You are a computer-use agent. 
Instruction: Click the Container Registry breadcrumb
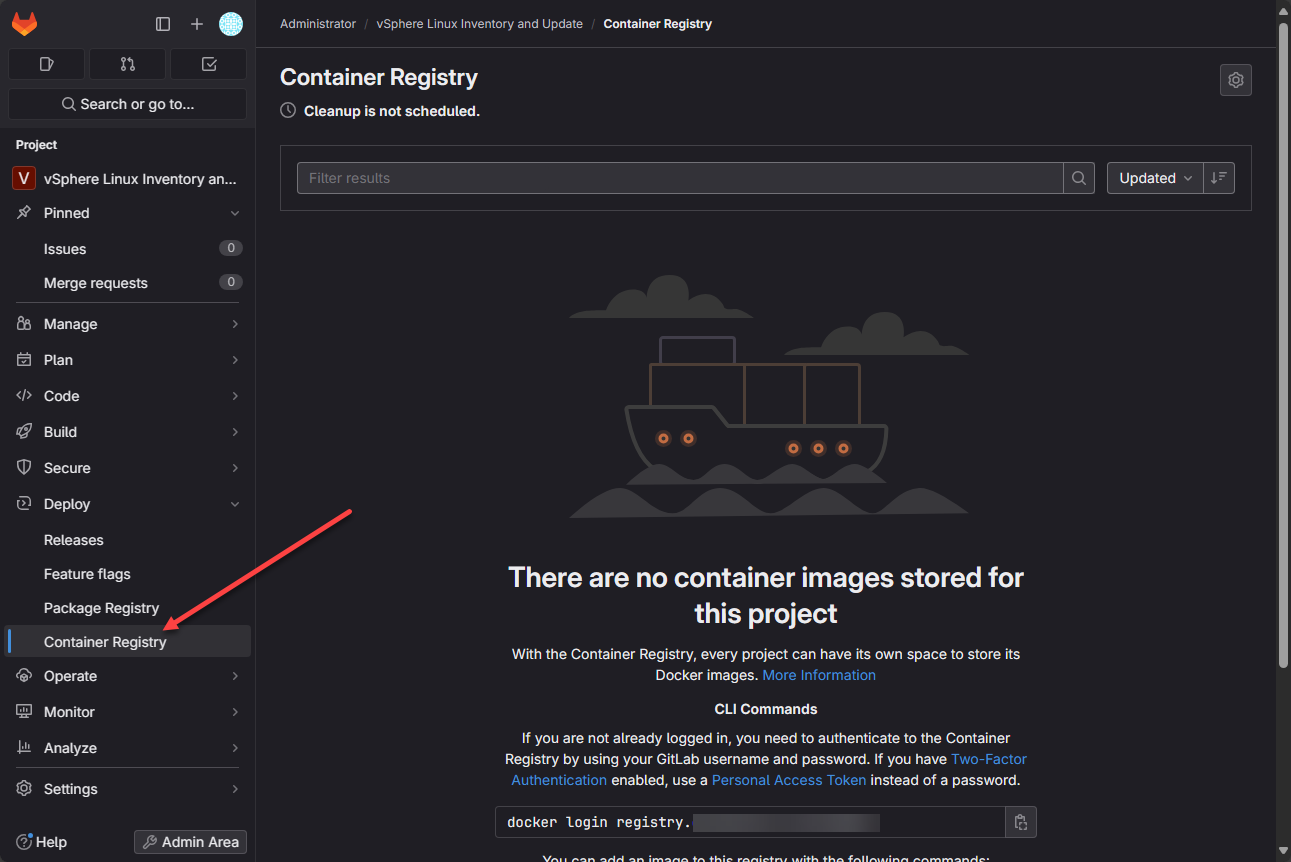click(x=658, y=24)
